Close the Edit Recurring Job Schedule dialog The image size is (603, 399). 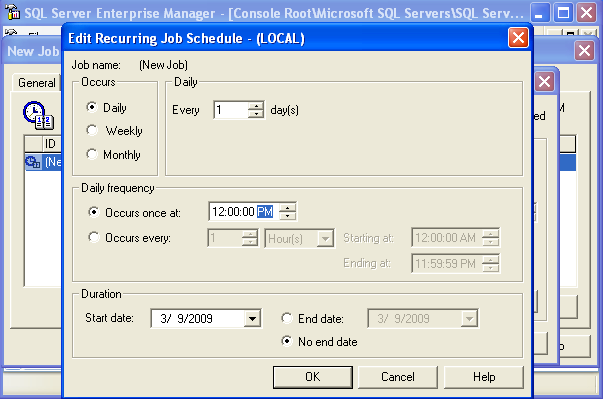pyautogui.click(x=518, y=38)
